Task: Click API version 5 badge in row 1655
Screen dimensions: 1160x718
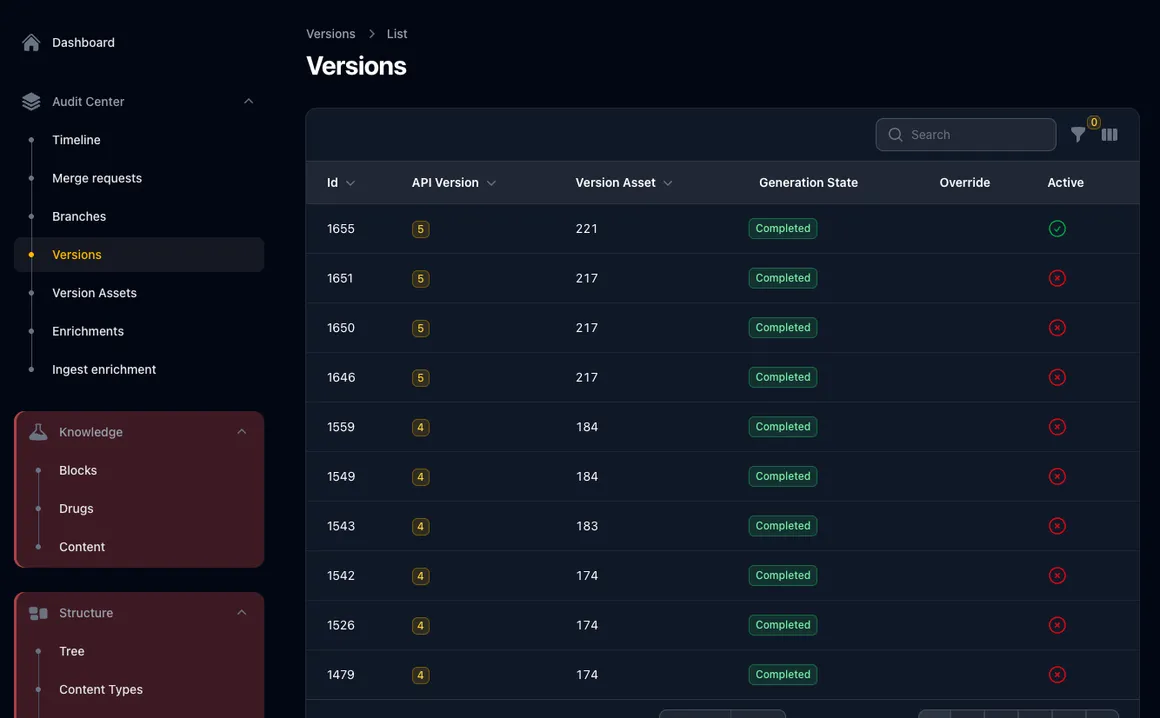Action: pos(420,229)
